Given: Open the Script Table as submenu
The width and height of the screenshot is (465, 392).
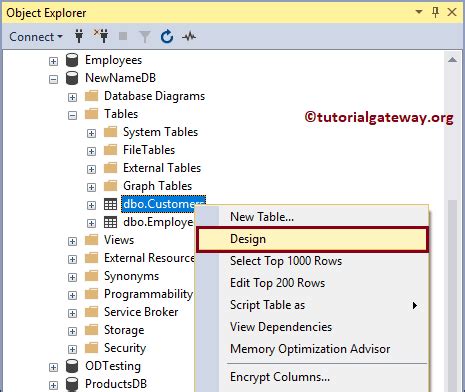Looking at the screenshot, I should coord(312,305).
